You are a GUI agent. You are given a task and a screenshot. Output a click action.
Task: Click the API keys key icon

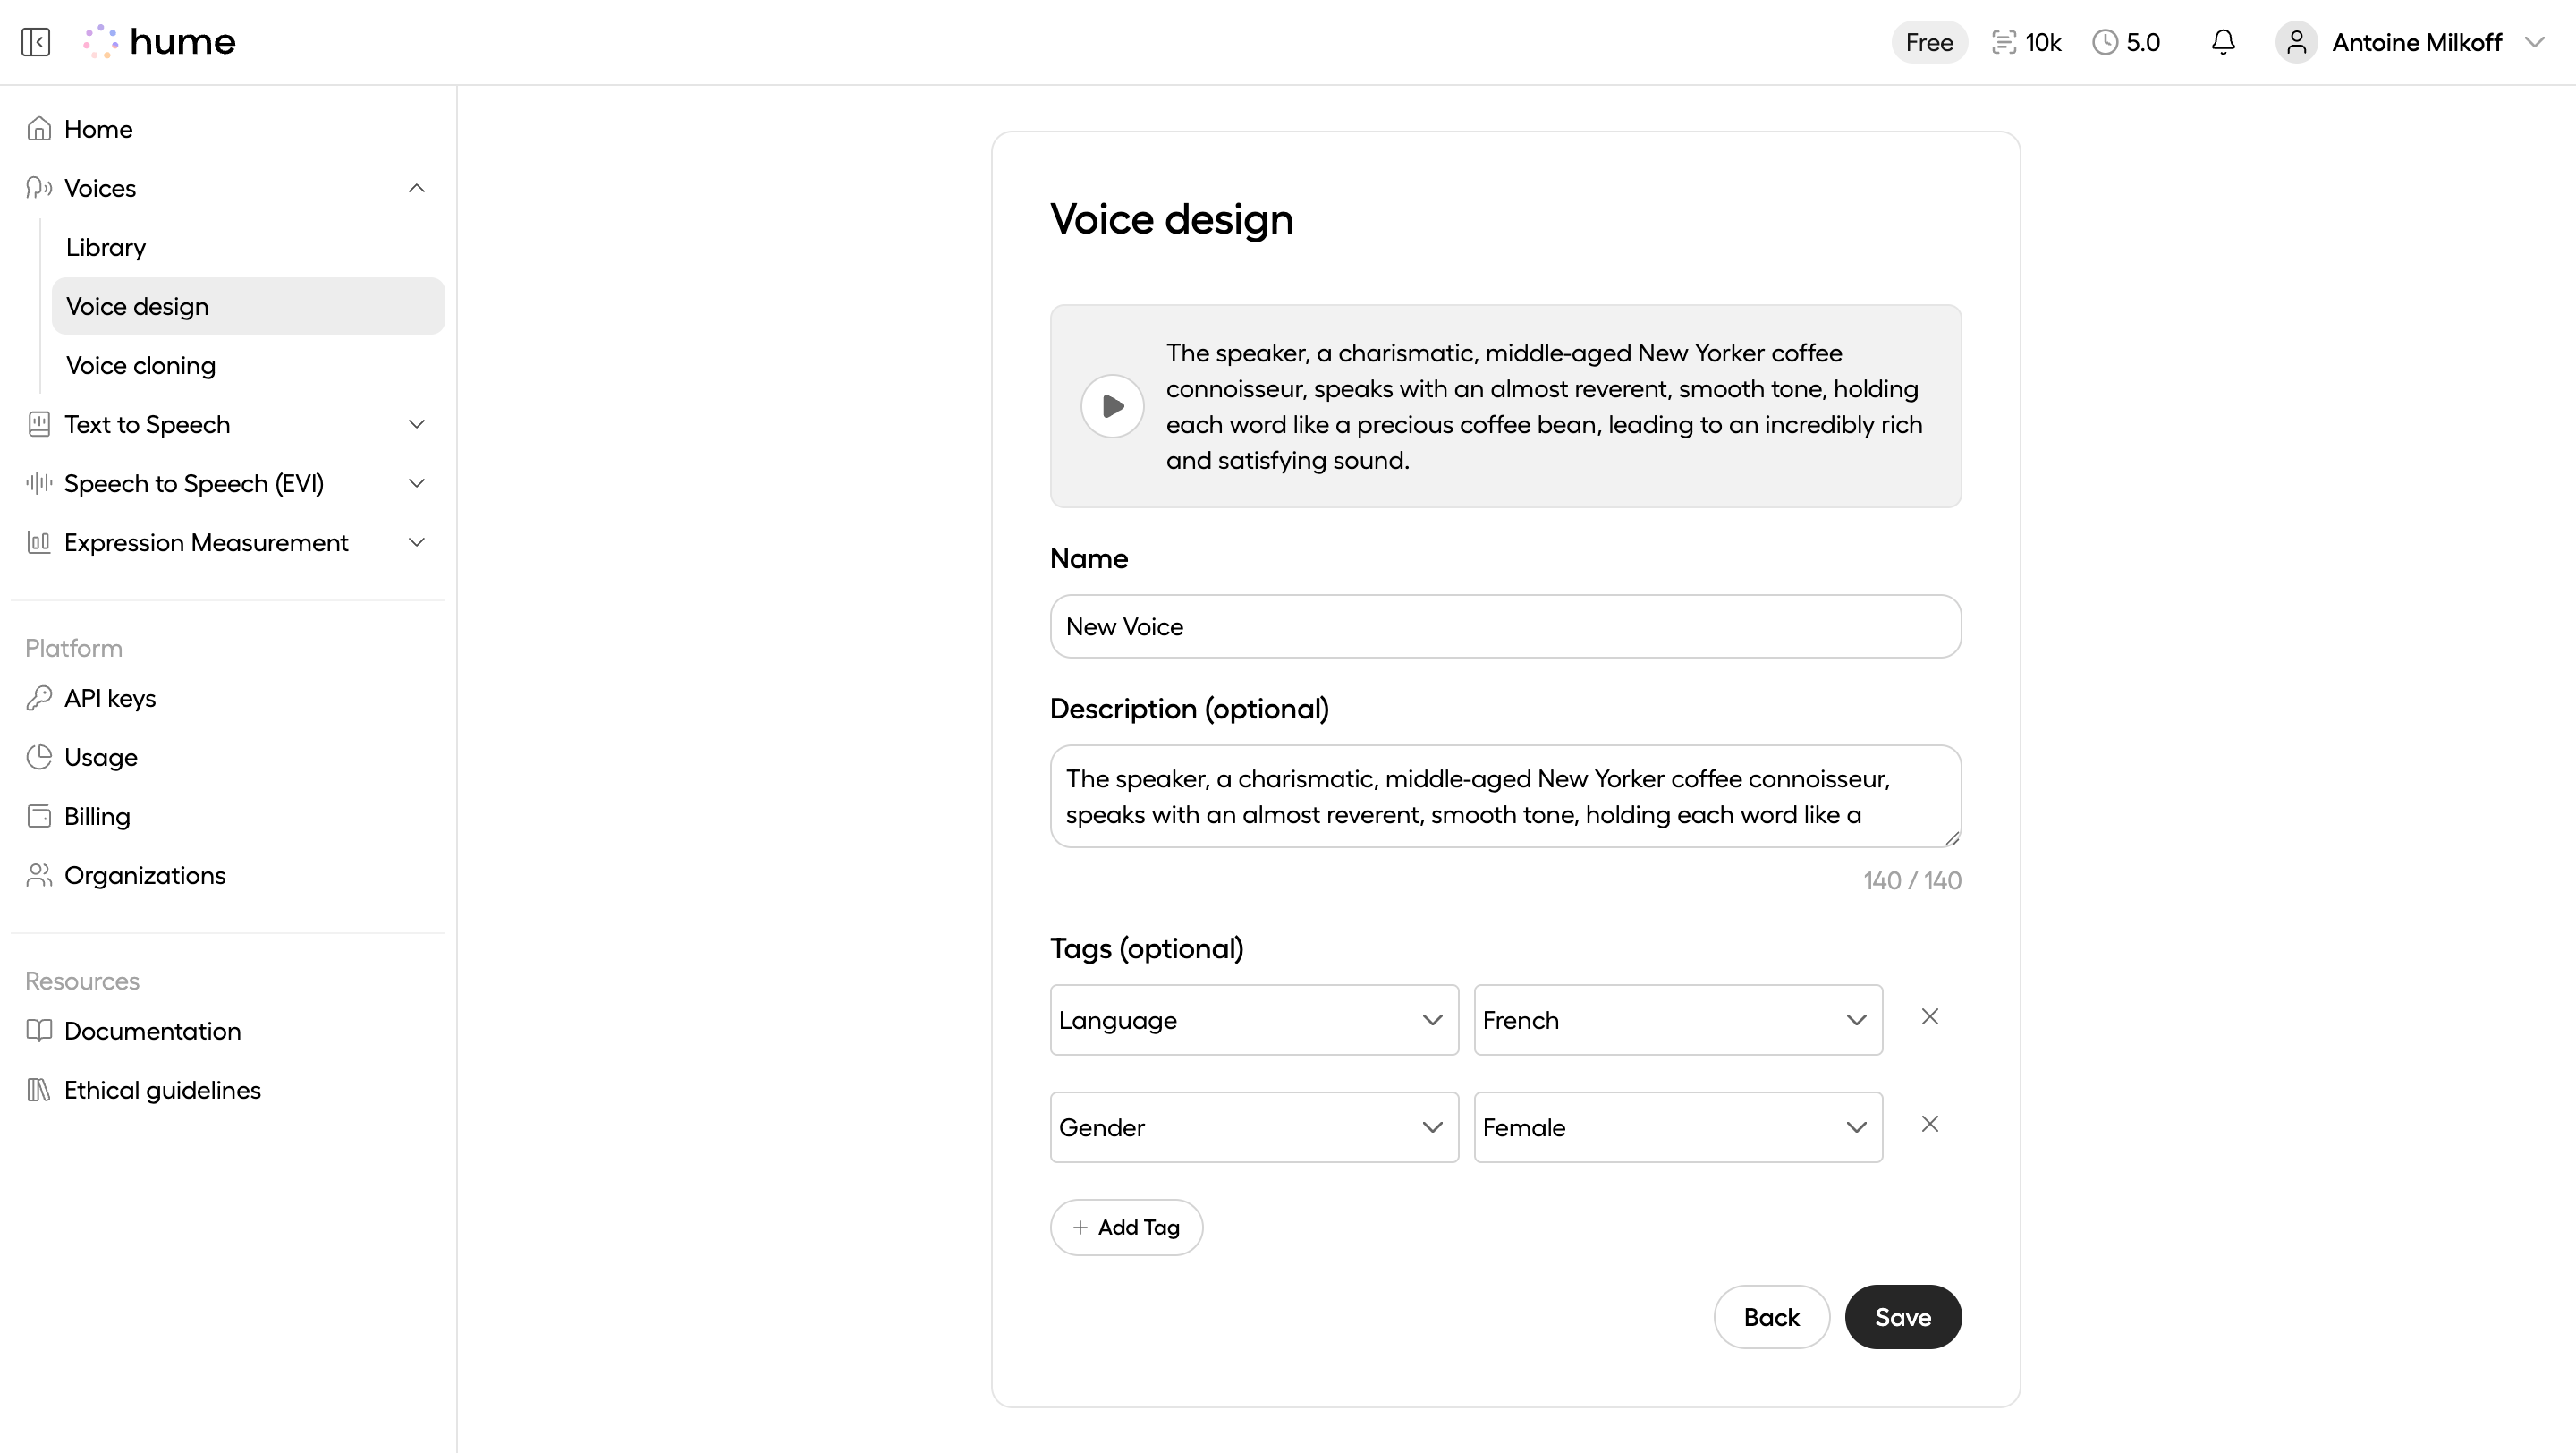[39, 697]
